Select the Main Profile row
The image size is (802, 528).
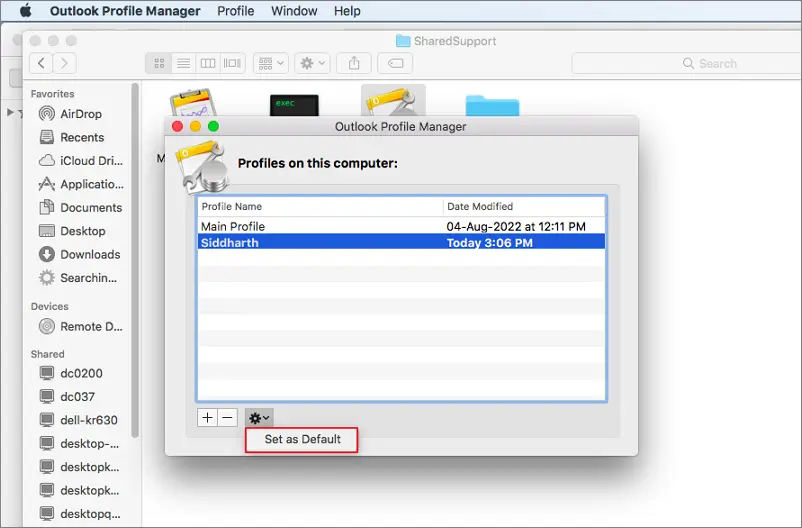pos(401,226)
